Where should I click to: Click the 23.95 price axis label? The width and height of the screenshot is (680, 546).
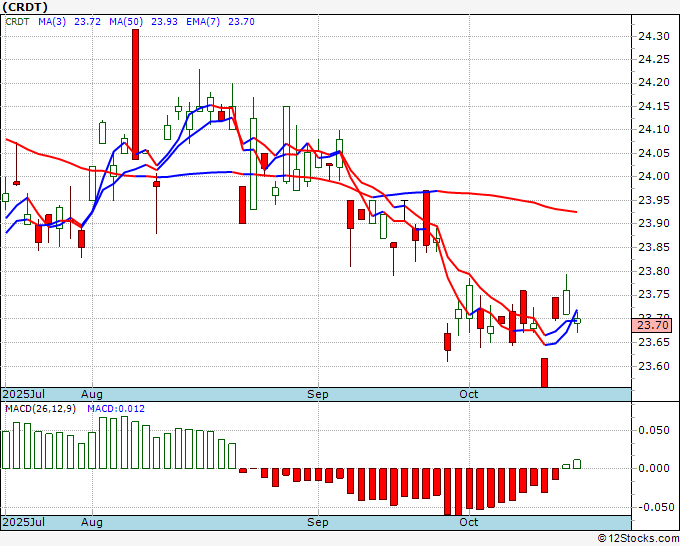654,200
